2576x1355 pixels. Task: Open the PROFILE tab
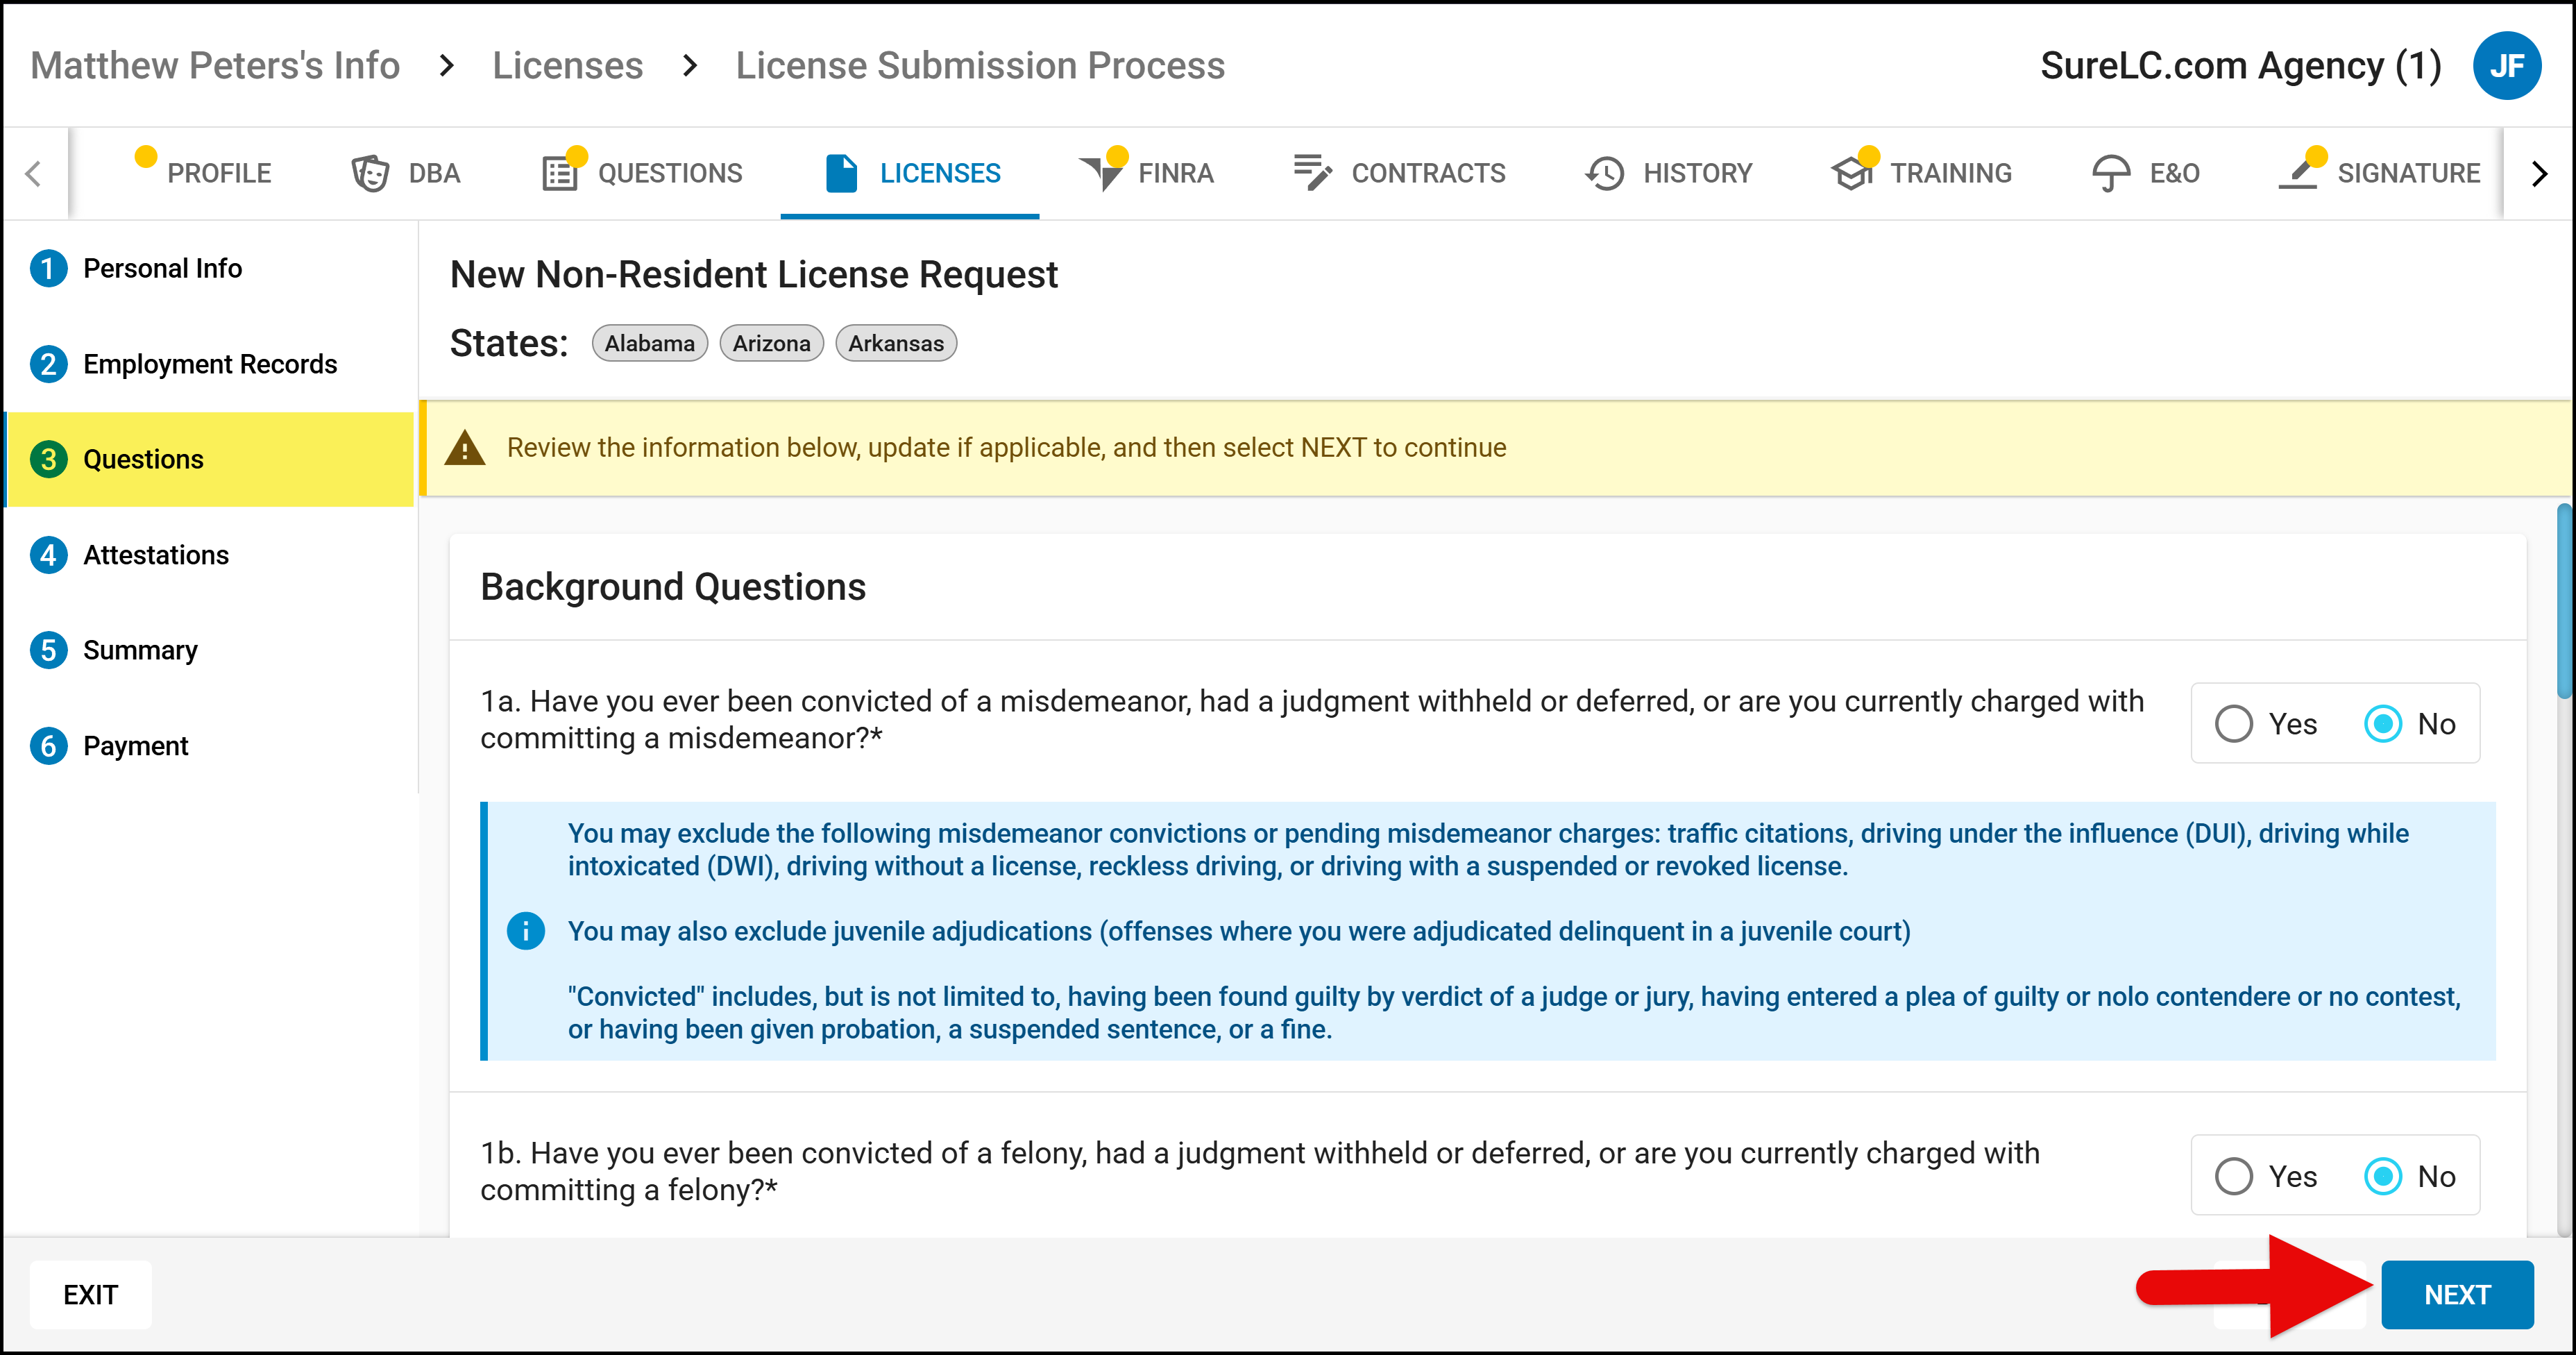[x=203, y=173]
